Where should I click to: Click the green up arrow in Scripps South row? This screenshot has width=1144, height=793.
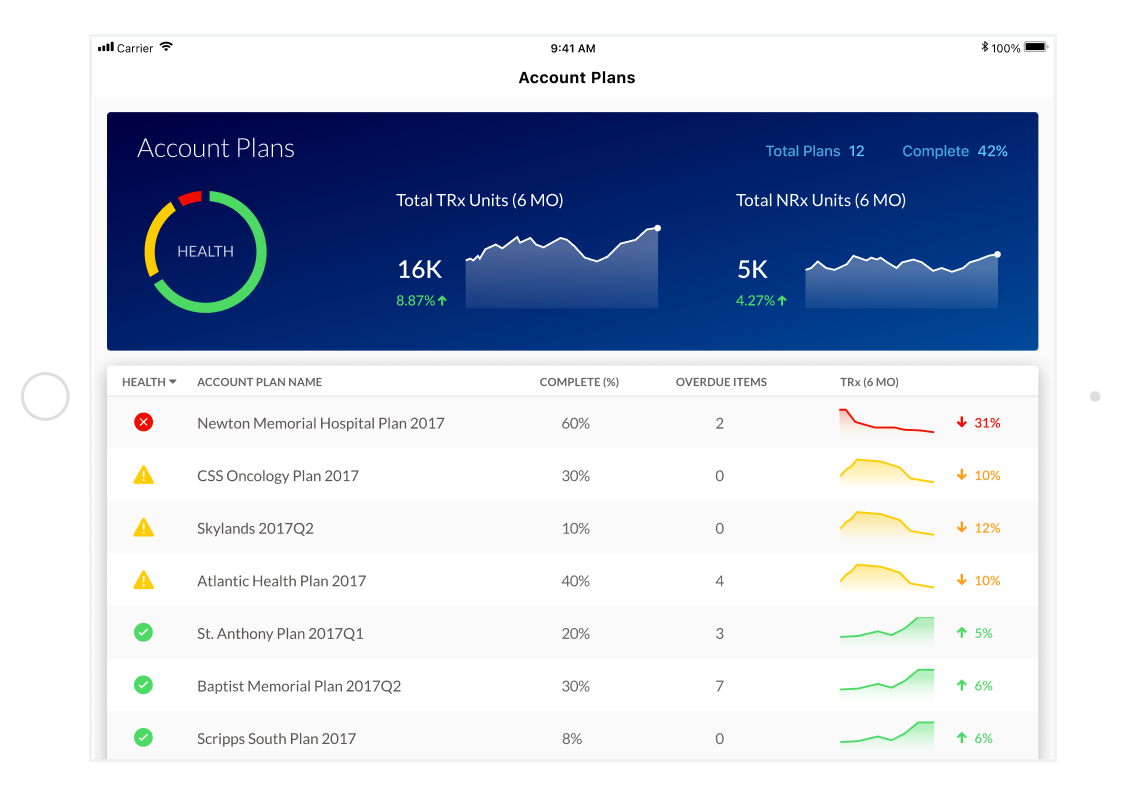(x=962, y=738)
